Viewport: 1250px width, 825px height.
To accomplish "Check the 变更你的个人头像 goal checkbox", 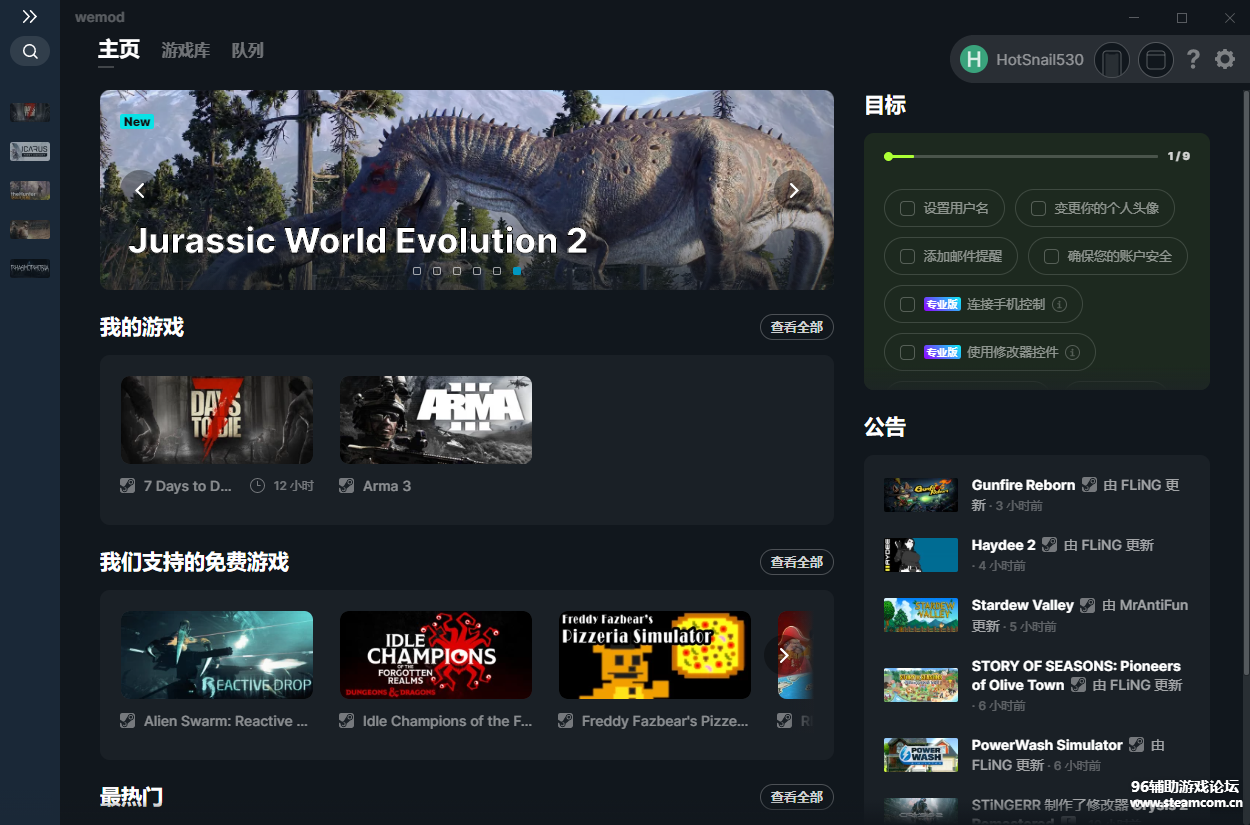I will pos(1038,208).
